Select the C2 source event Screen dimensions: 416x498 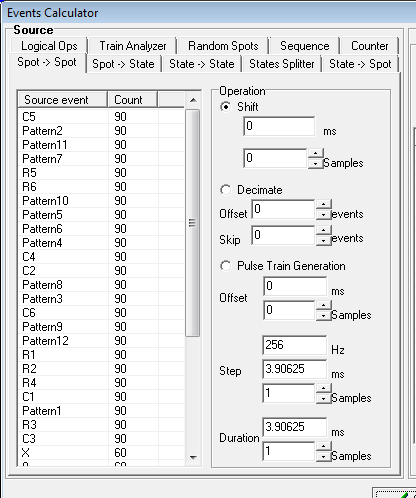click(101, 271)
